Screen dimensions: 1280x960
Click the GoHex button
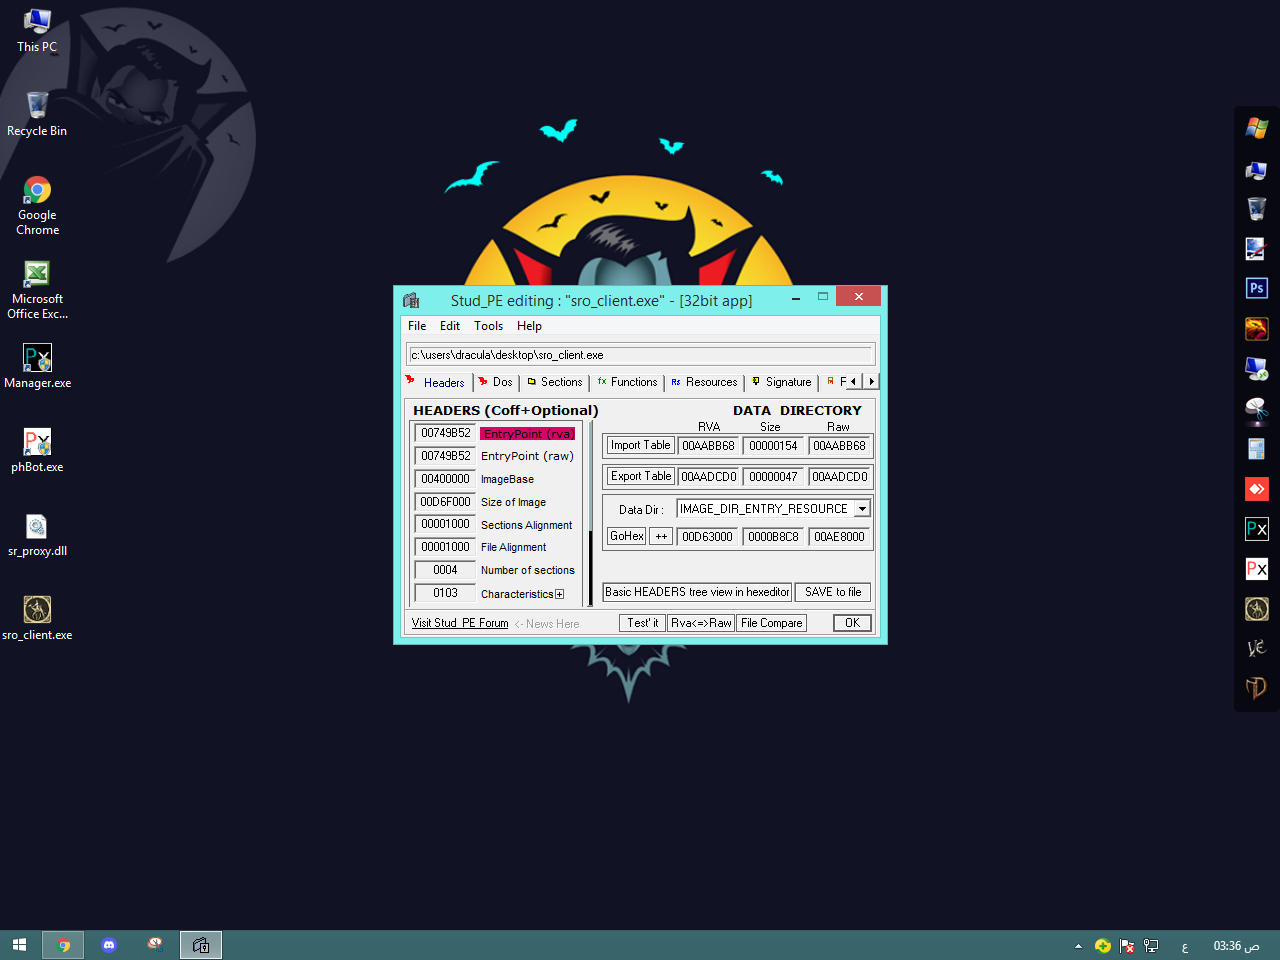627,537
